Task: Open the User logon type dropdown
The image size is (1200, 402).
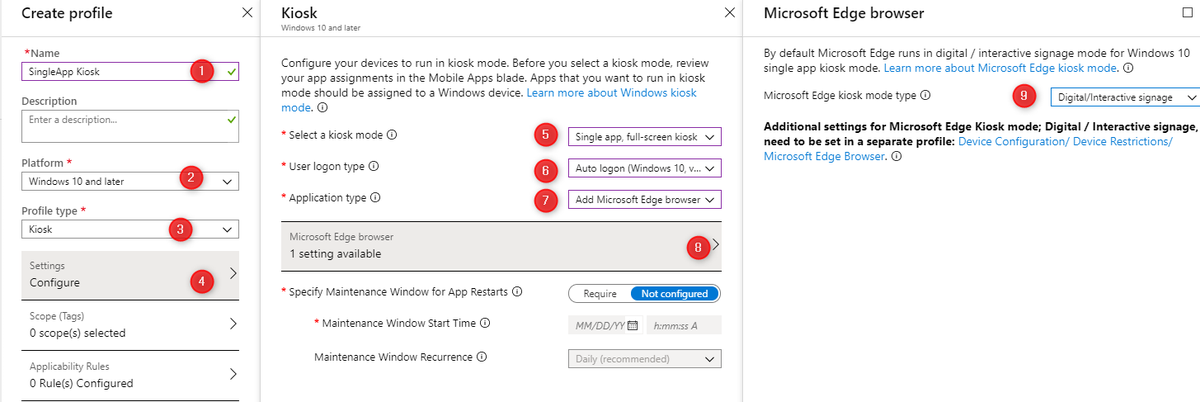Action: 643,168
